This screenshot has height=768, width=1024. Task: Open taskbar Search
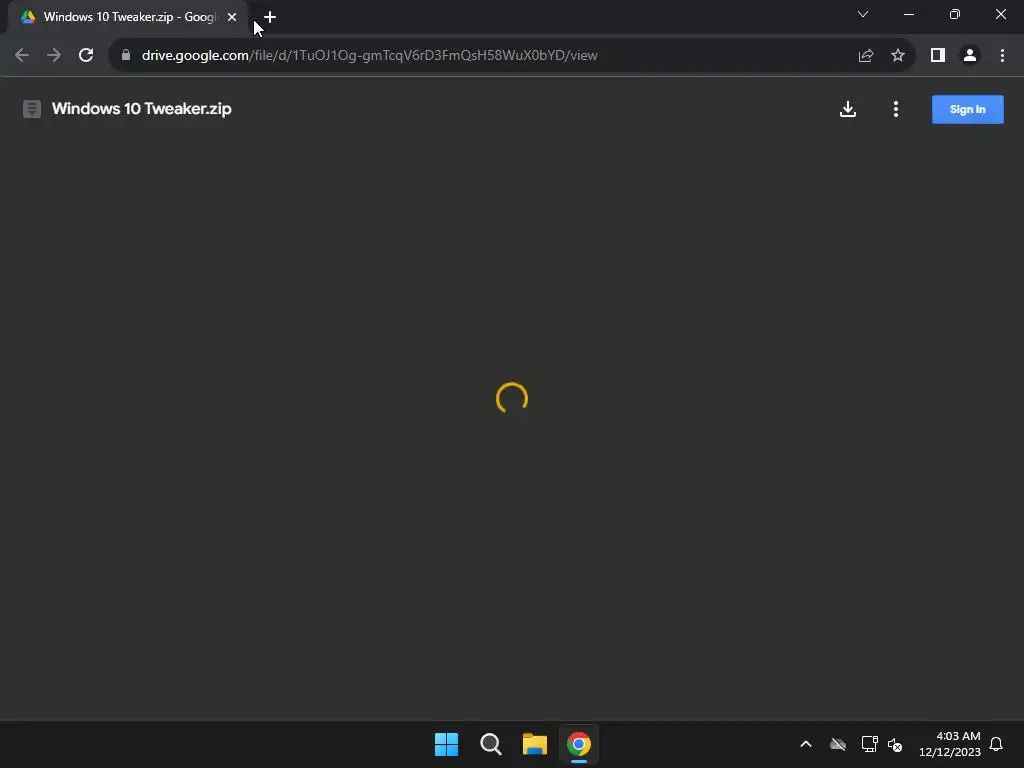click(490, 744)
